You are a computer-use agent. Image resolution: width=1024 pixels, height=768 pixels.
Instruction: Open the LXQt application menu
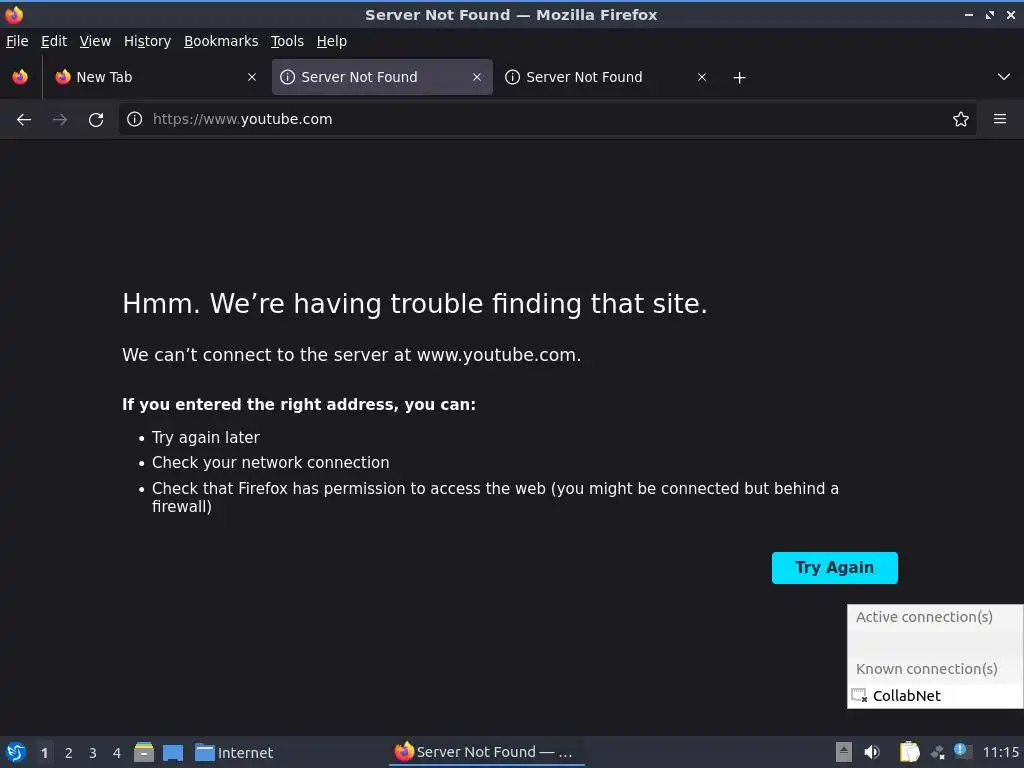tap(16, 752)
